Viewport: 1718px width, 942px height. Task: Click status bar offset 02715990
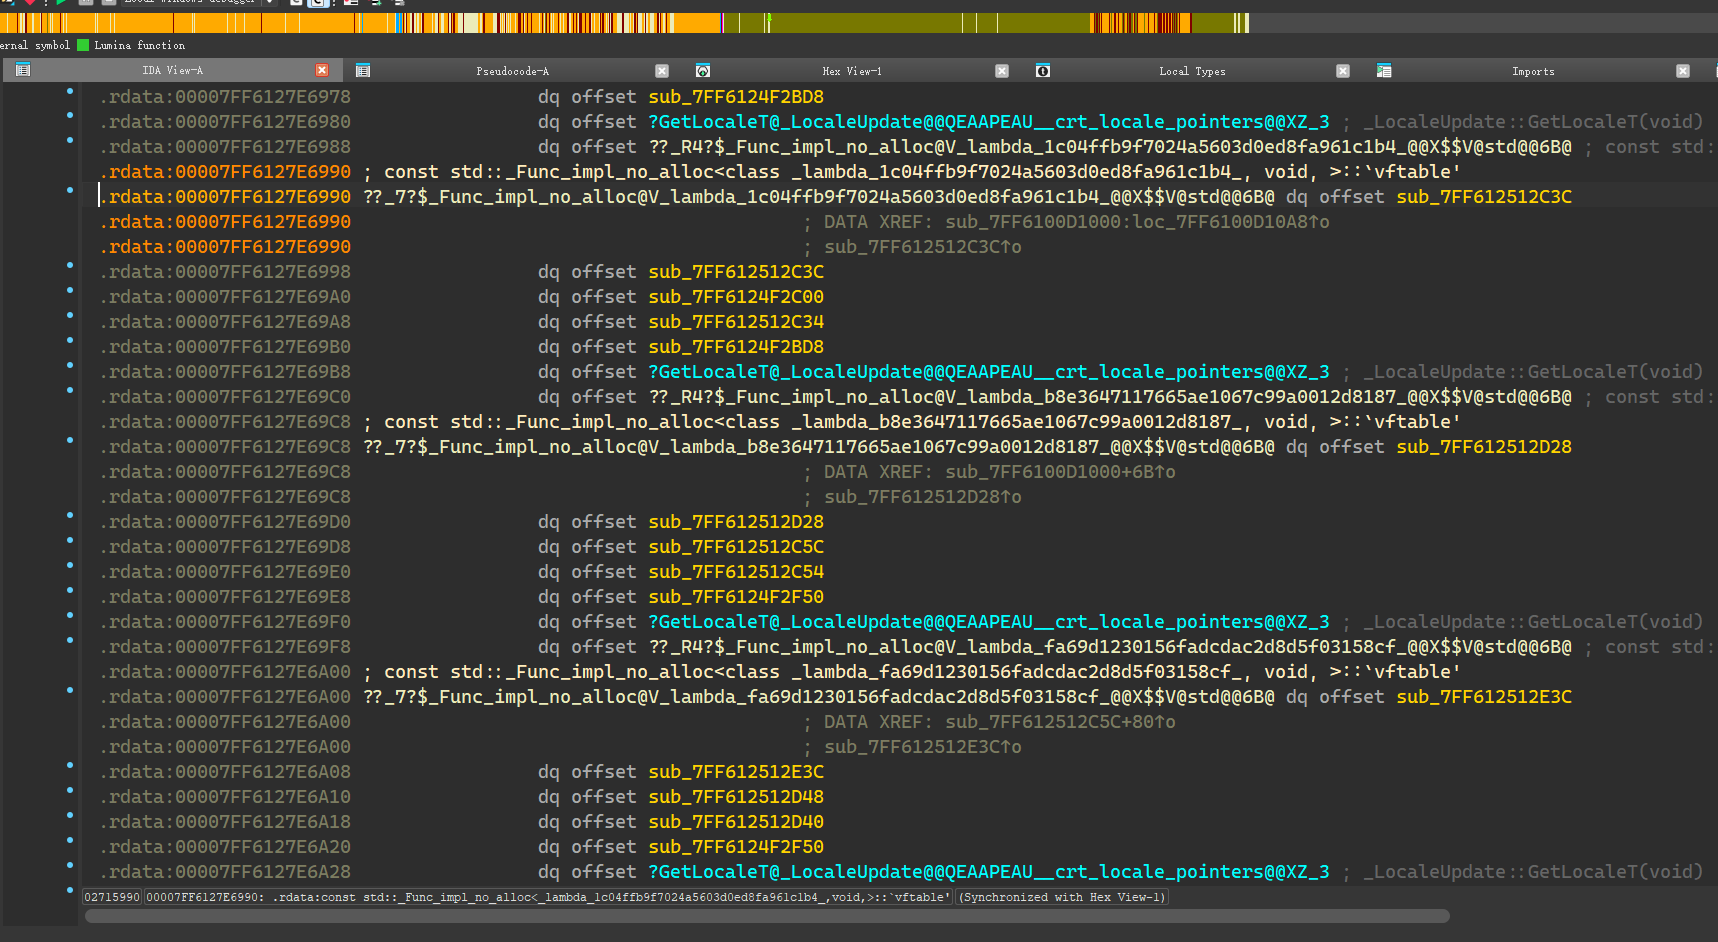(112, 897)
